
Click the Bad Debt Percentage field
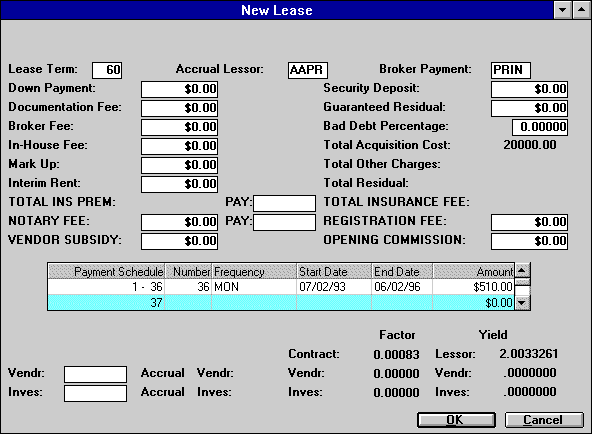pyautogui.click(x=540, y=127)
